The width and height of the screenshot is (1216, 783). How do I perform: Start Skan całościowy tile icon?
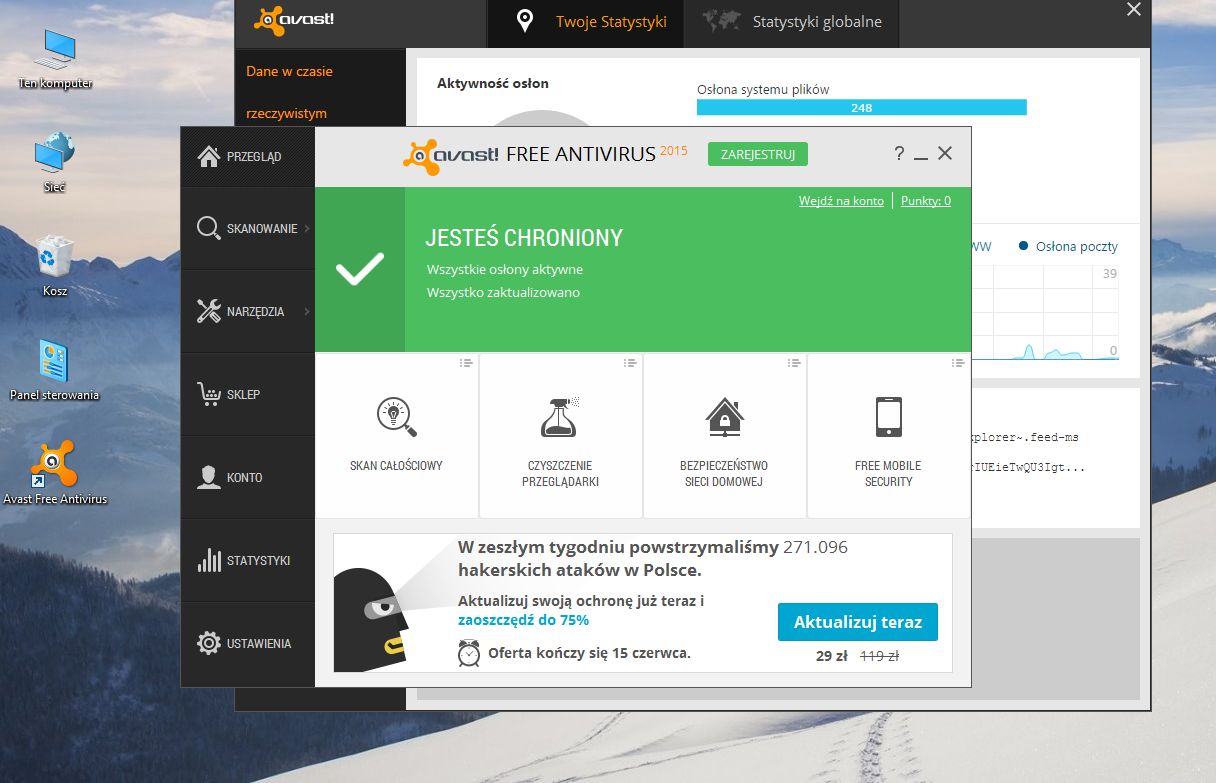point(396,417)
